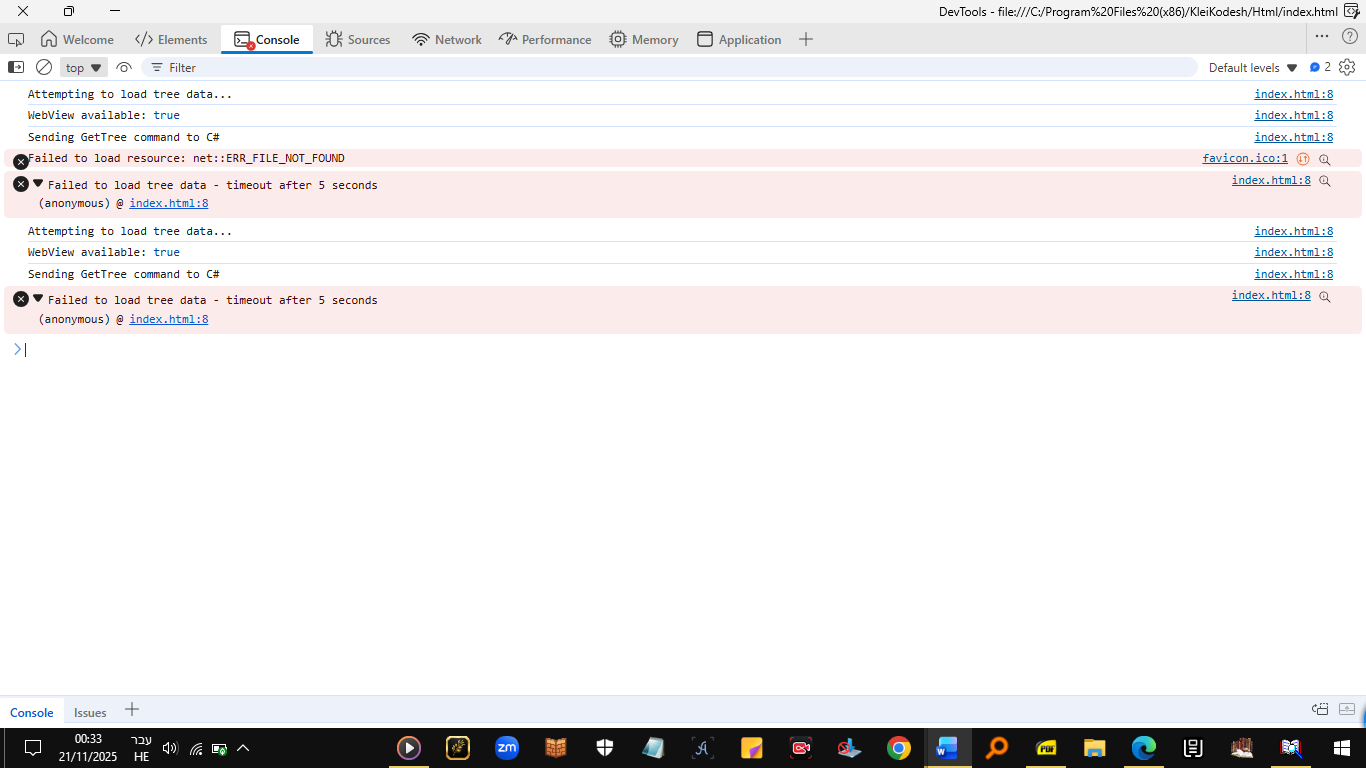
Task: Open the Default levels dropdown
Action: [x=1252, y=68]
